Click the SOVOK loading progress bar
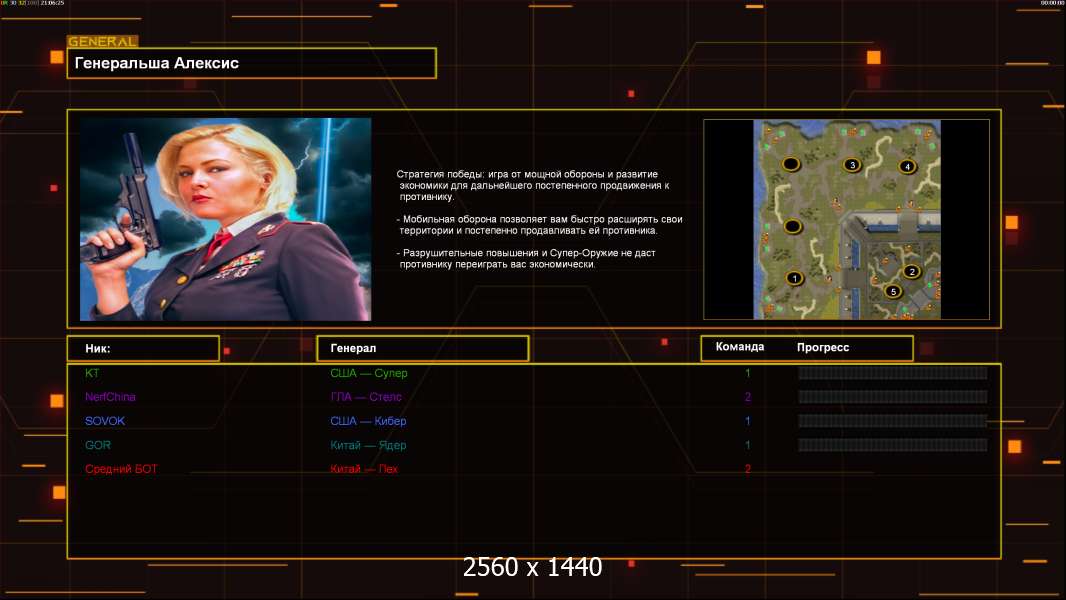The width and height of the screenshot is (1066, 600). coord(893,421)
